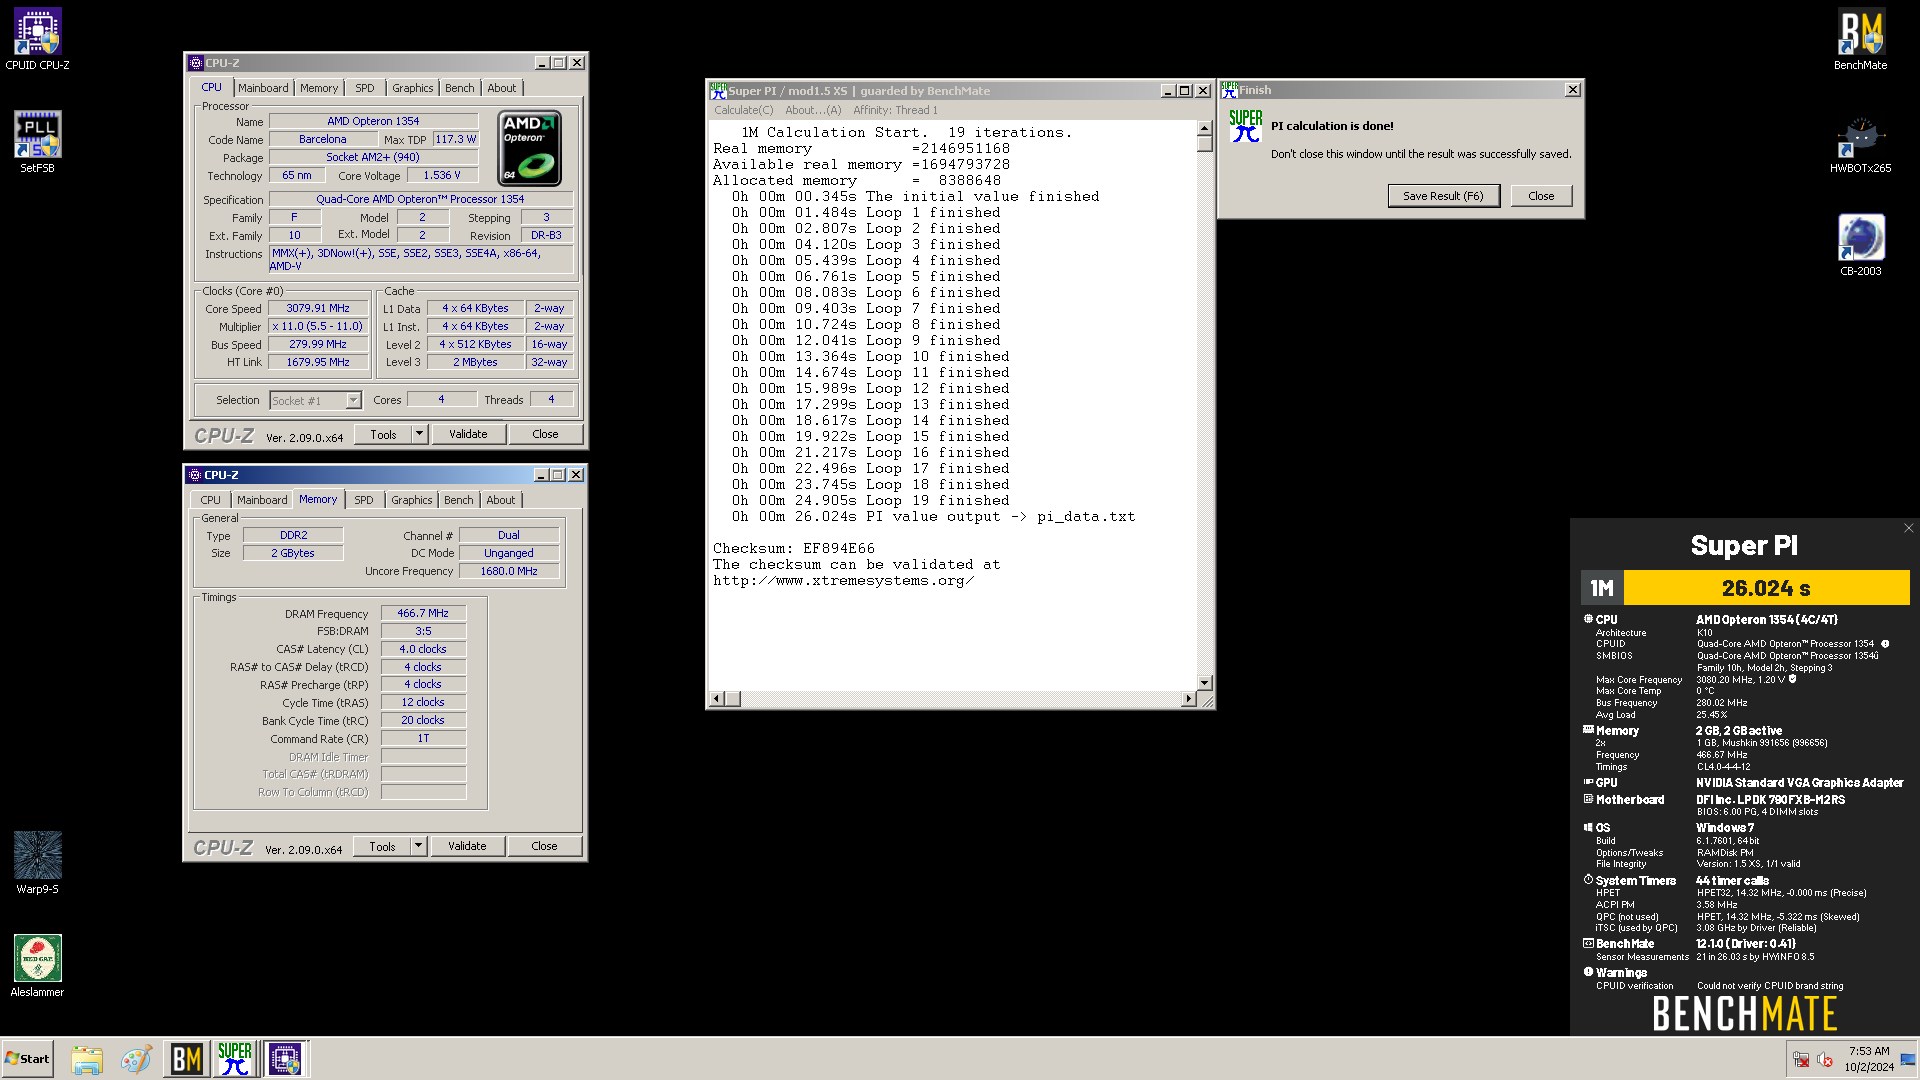The image size is (1920, 1080).
Task: Select Memory tab in top CPU-Z window
Action: coord(319,88)
